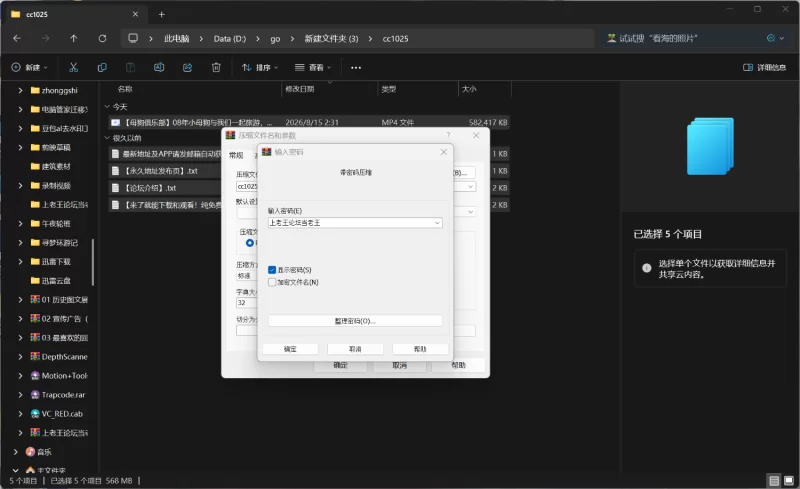Open the 排序 sort dropdown
The width and height of the screenshot is (800, 489).
[x=260, y=67]
